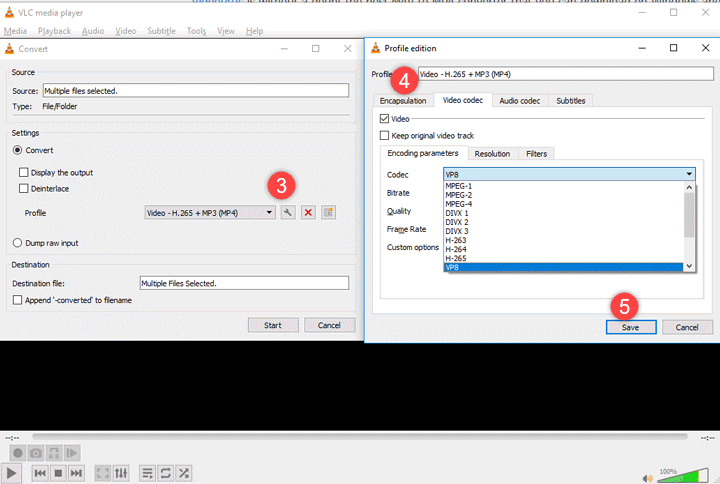Select the Convert radio button

(x=17, y=150)
